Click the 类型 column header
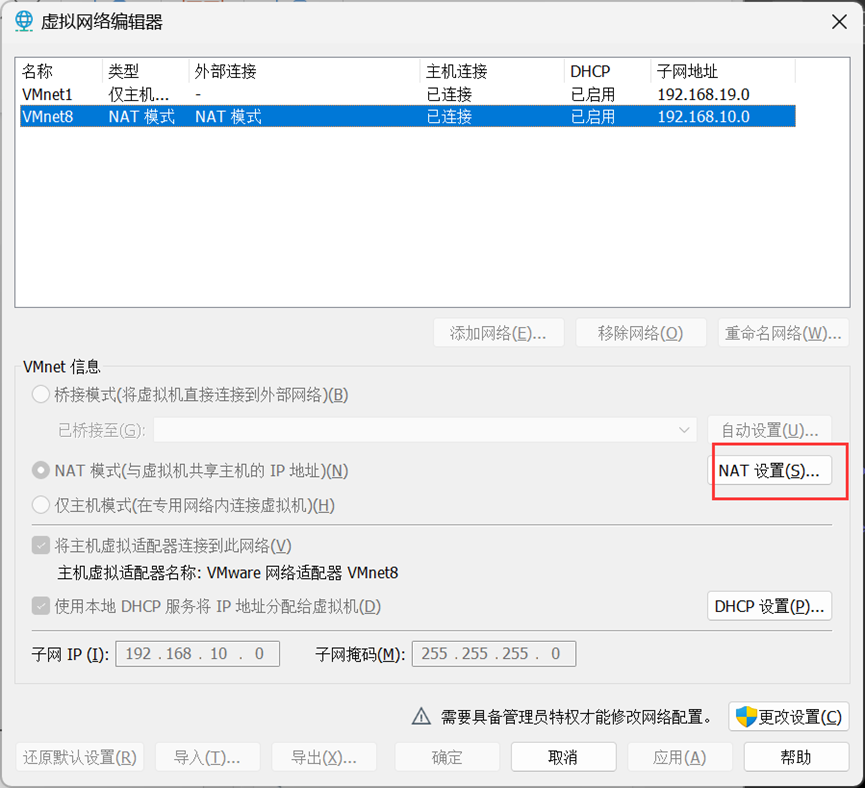The image size is (865, 788). (146, 71)
